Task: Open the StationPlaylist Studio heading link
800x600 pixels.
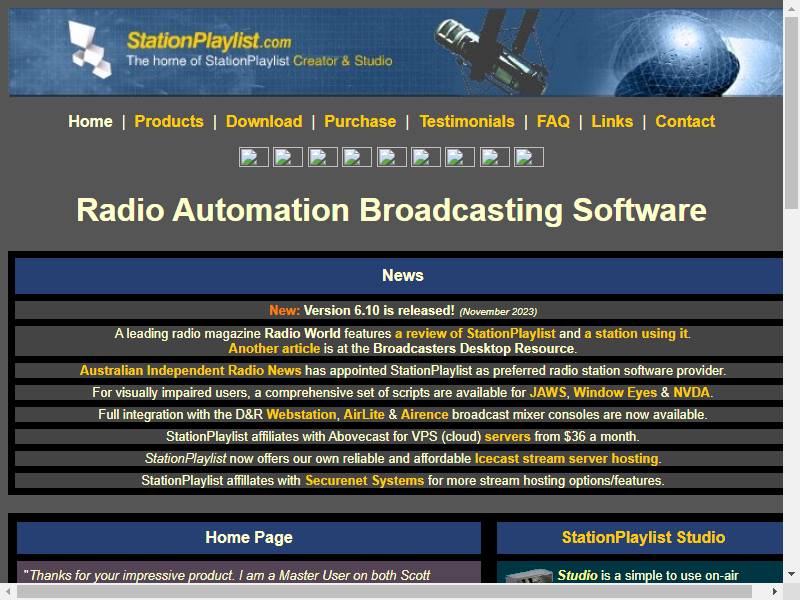Action: pos(643,537)
